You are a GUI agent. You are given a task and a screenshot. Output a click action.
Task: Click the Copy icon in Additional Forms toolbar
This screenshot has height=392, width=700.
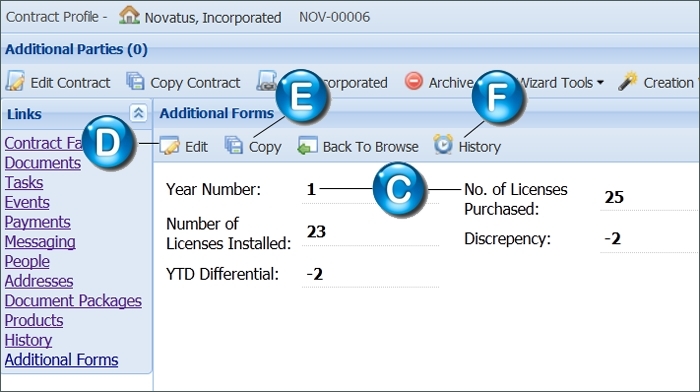pos(234,146)
